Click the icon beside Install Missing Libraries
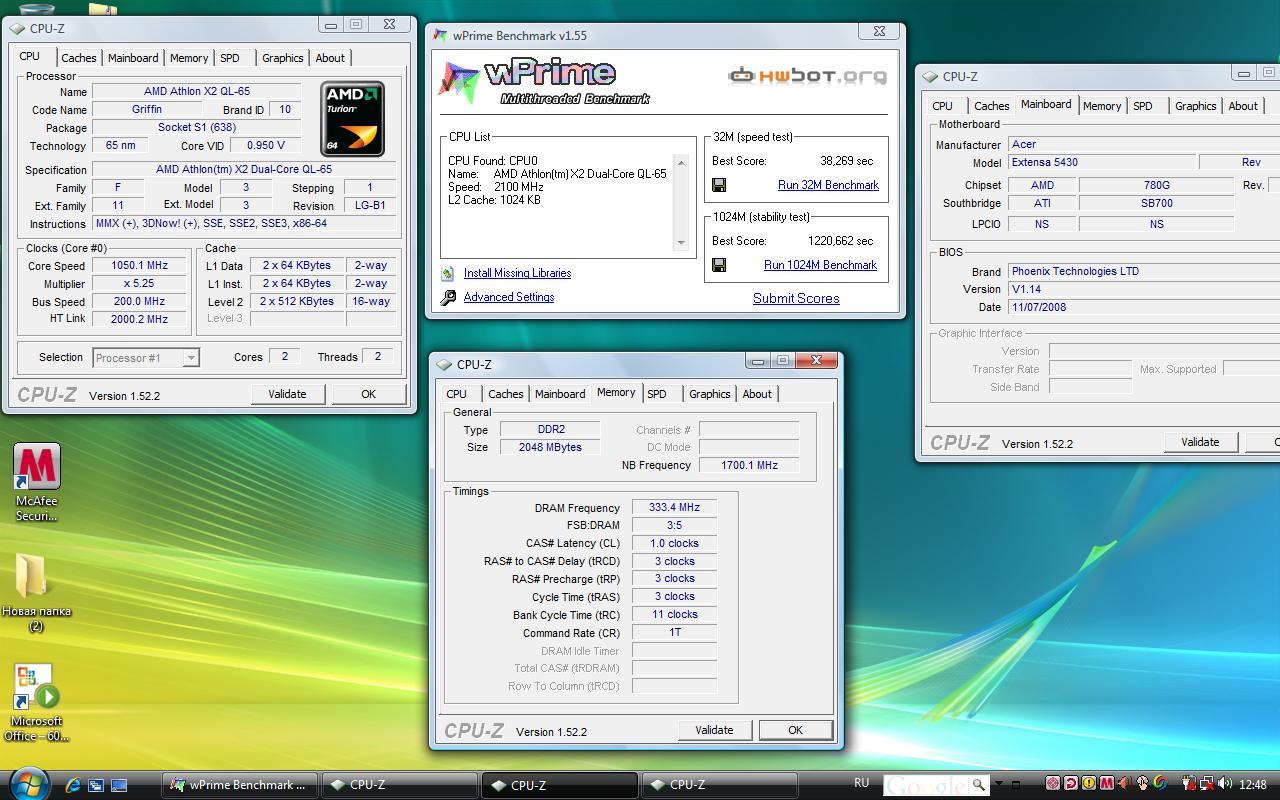The width and height of the screenshot is (1280, 800). point(448,273)
